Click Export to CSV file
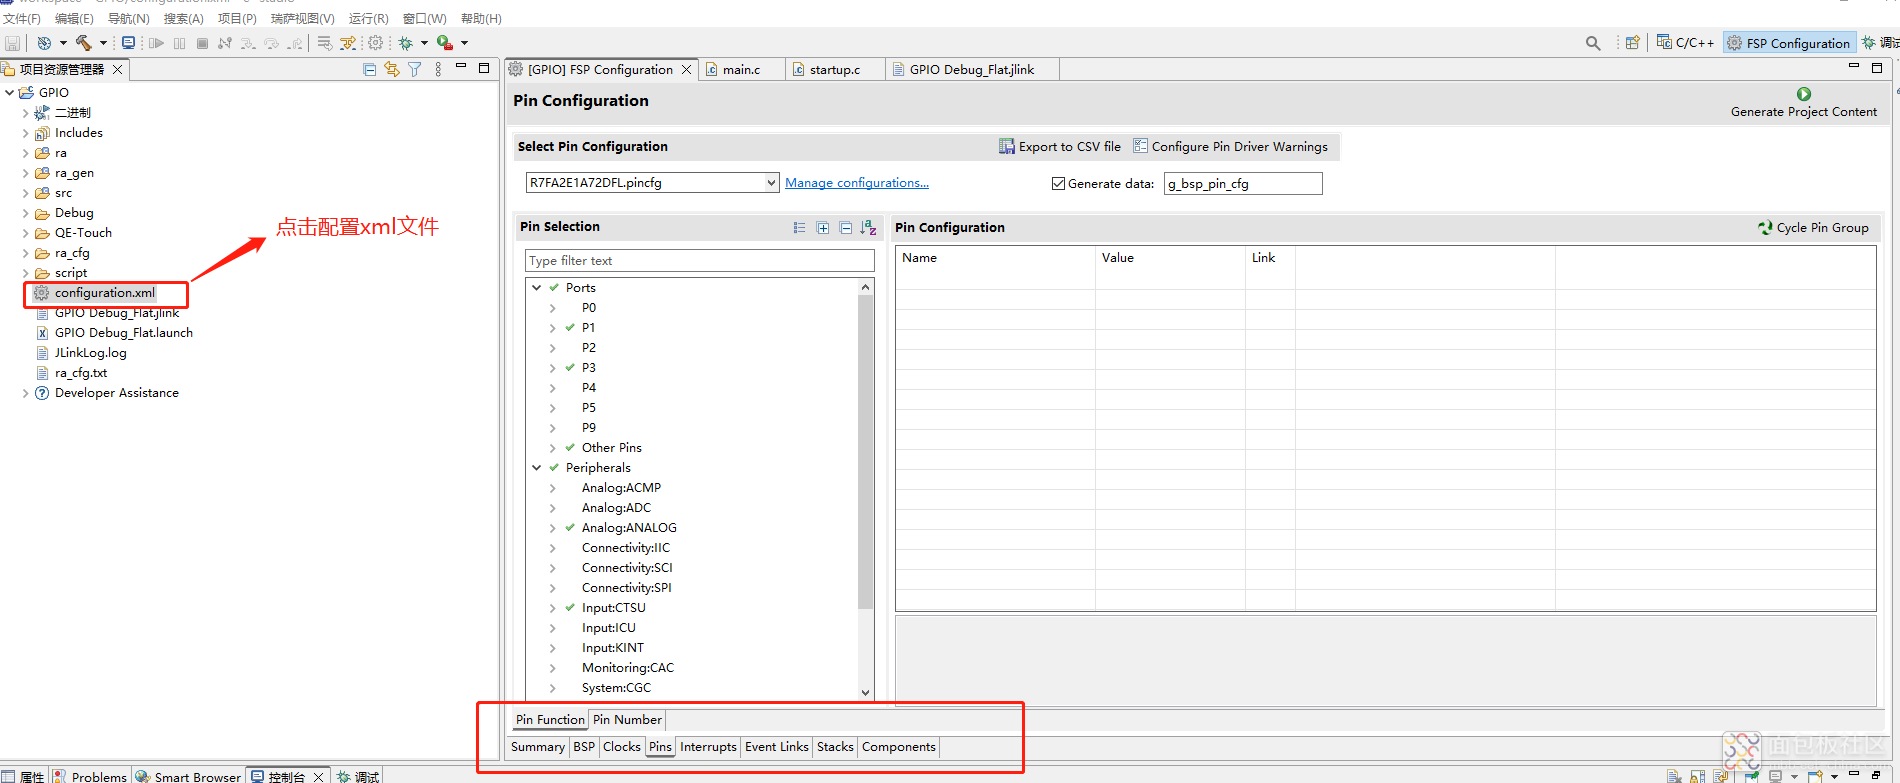The image size is (1900, 783). point(1060,146)
